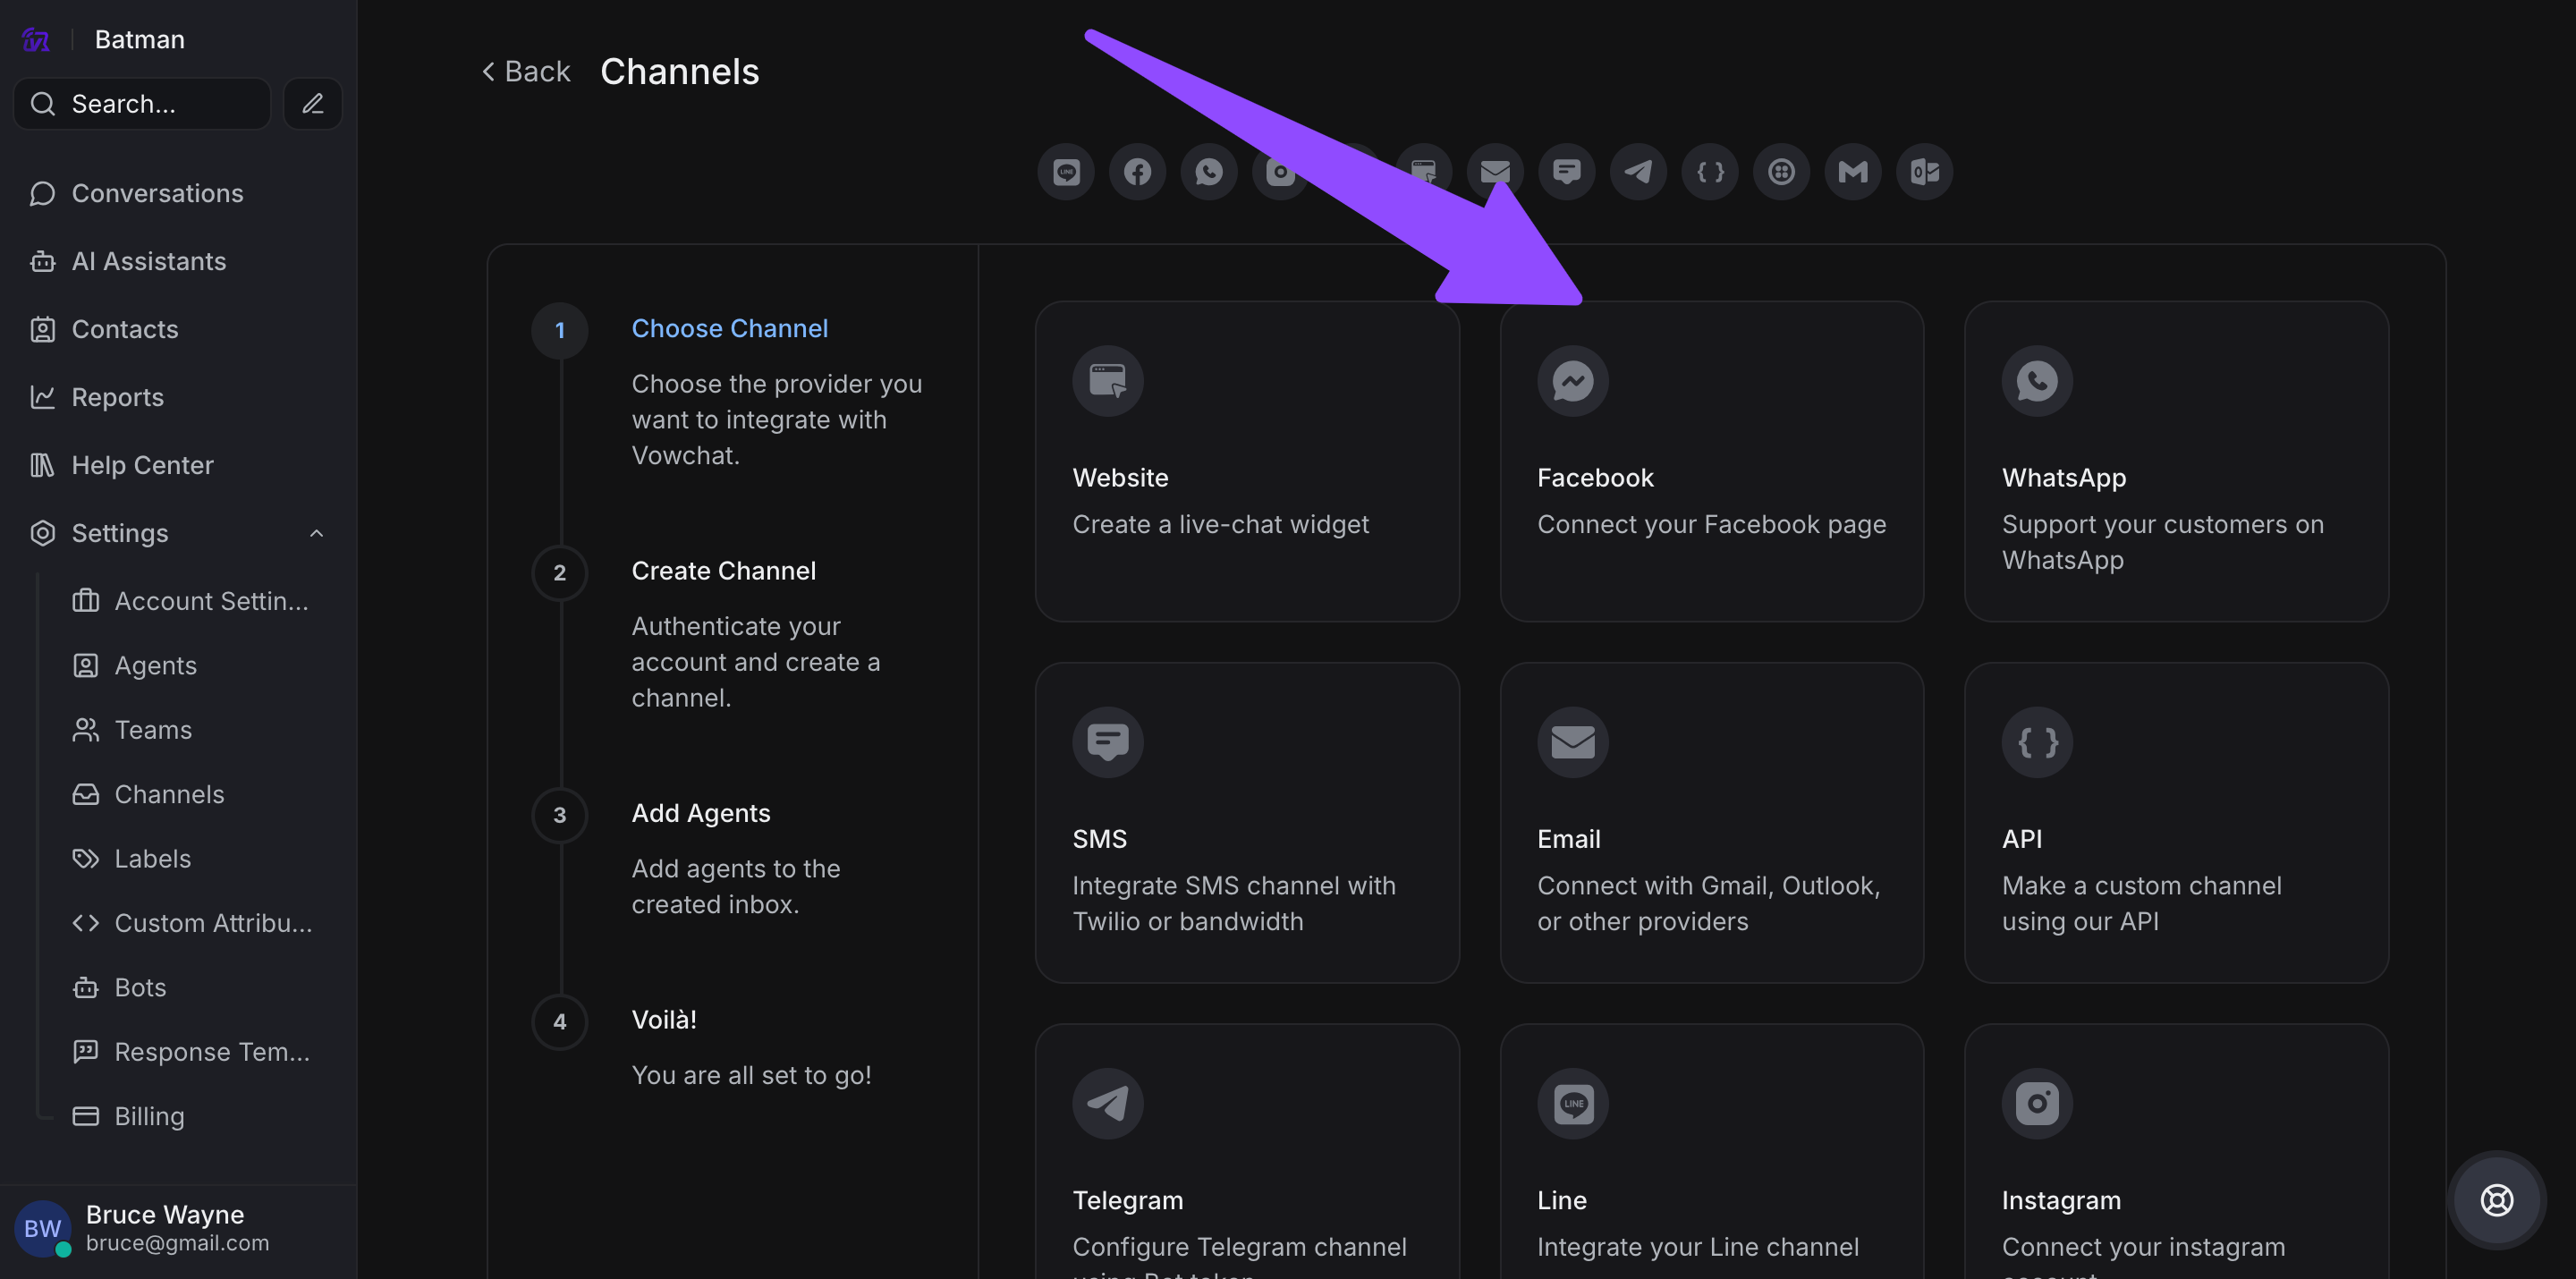Open the Reports section
The height and width of the screenshot is (1279, 2576).
pyautogui.click(x=117, y=397)
